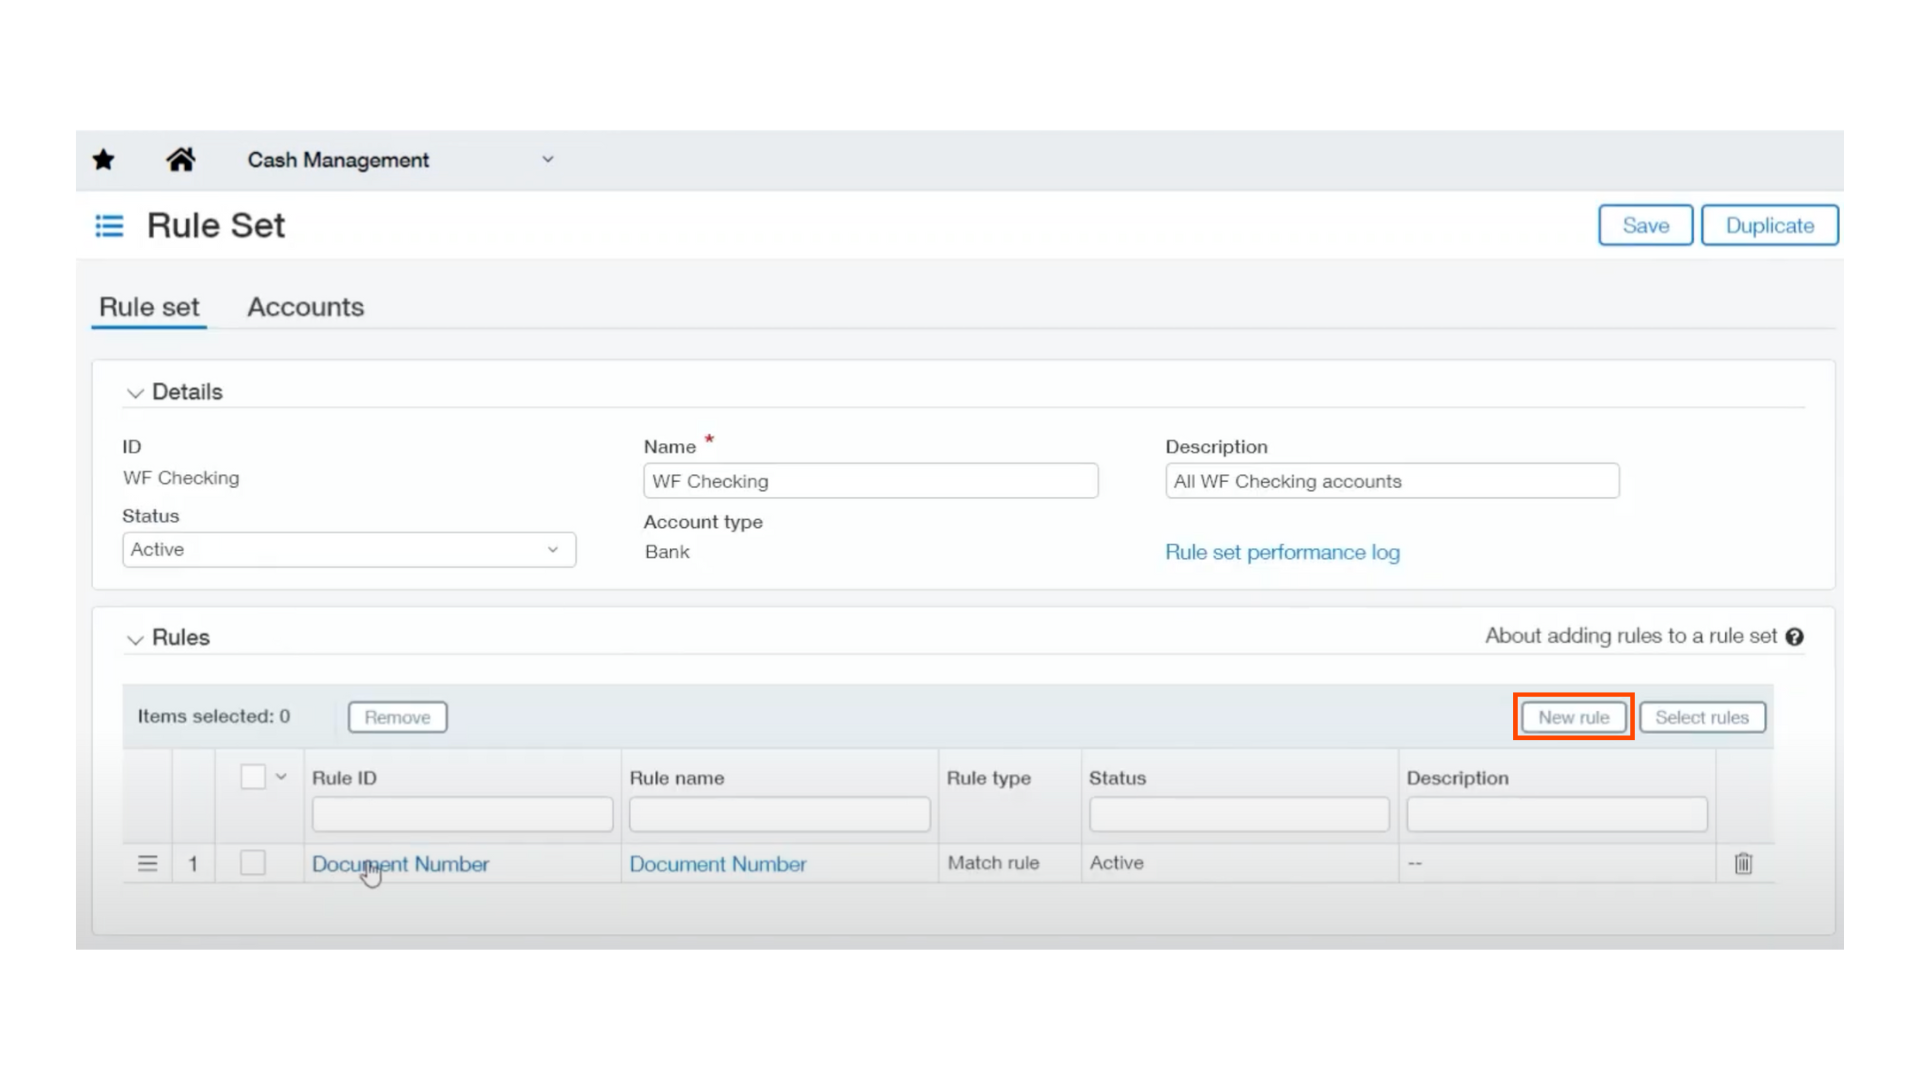Click the Save button
Screen dimensions: 1920x1080
click(x=1644, y=224)
